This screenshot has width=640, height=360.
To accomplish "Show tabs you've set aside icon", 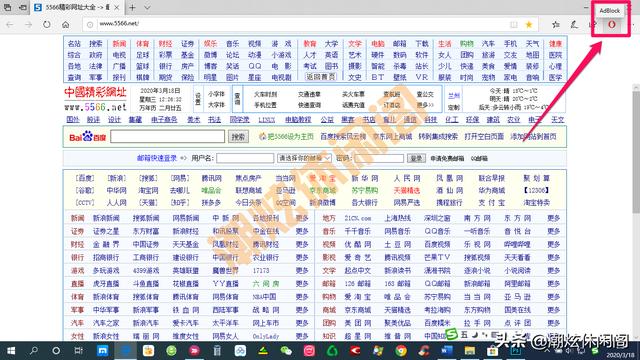I will click(8, 7).
